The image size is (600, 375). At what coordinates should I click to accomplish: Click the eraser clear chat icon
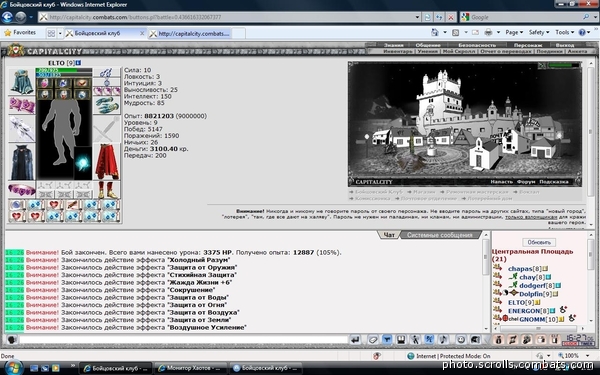pyautogui.click(x=373, y=340)
